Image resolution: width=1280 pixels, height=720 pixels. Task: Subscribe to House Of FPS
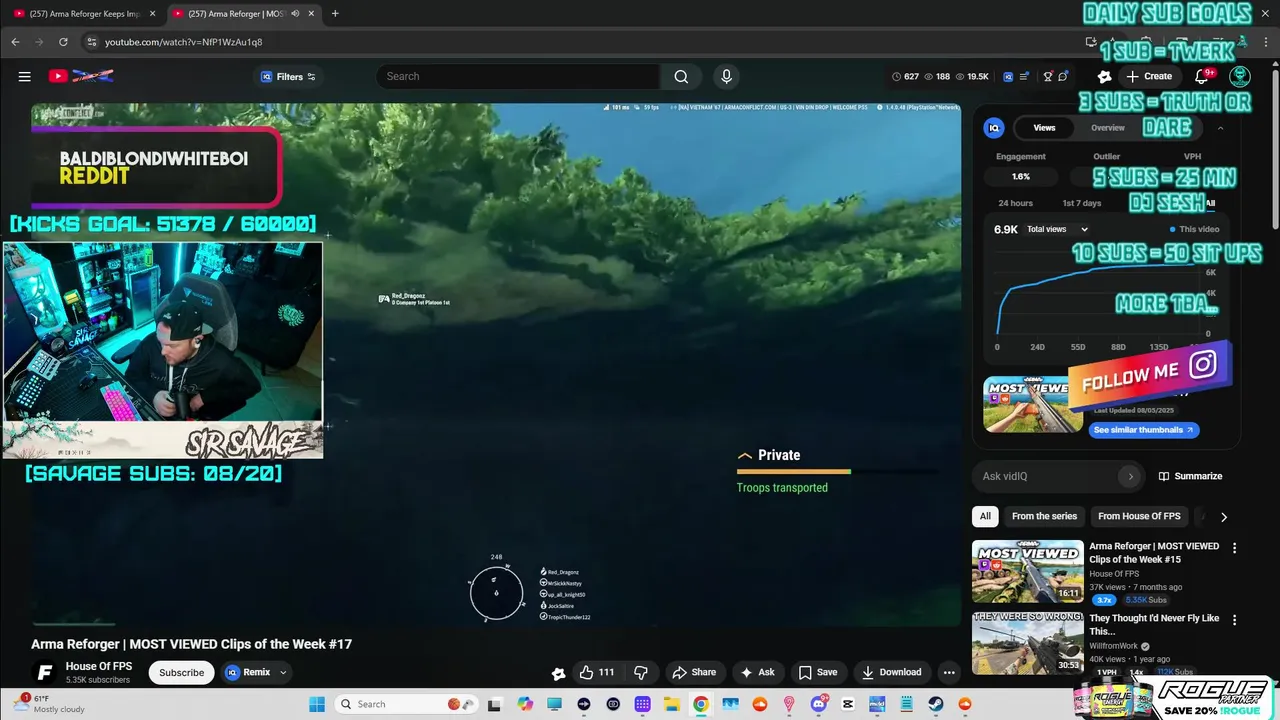pyautogui.click(x=182, y=672)
